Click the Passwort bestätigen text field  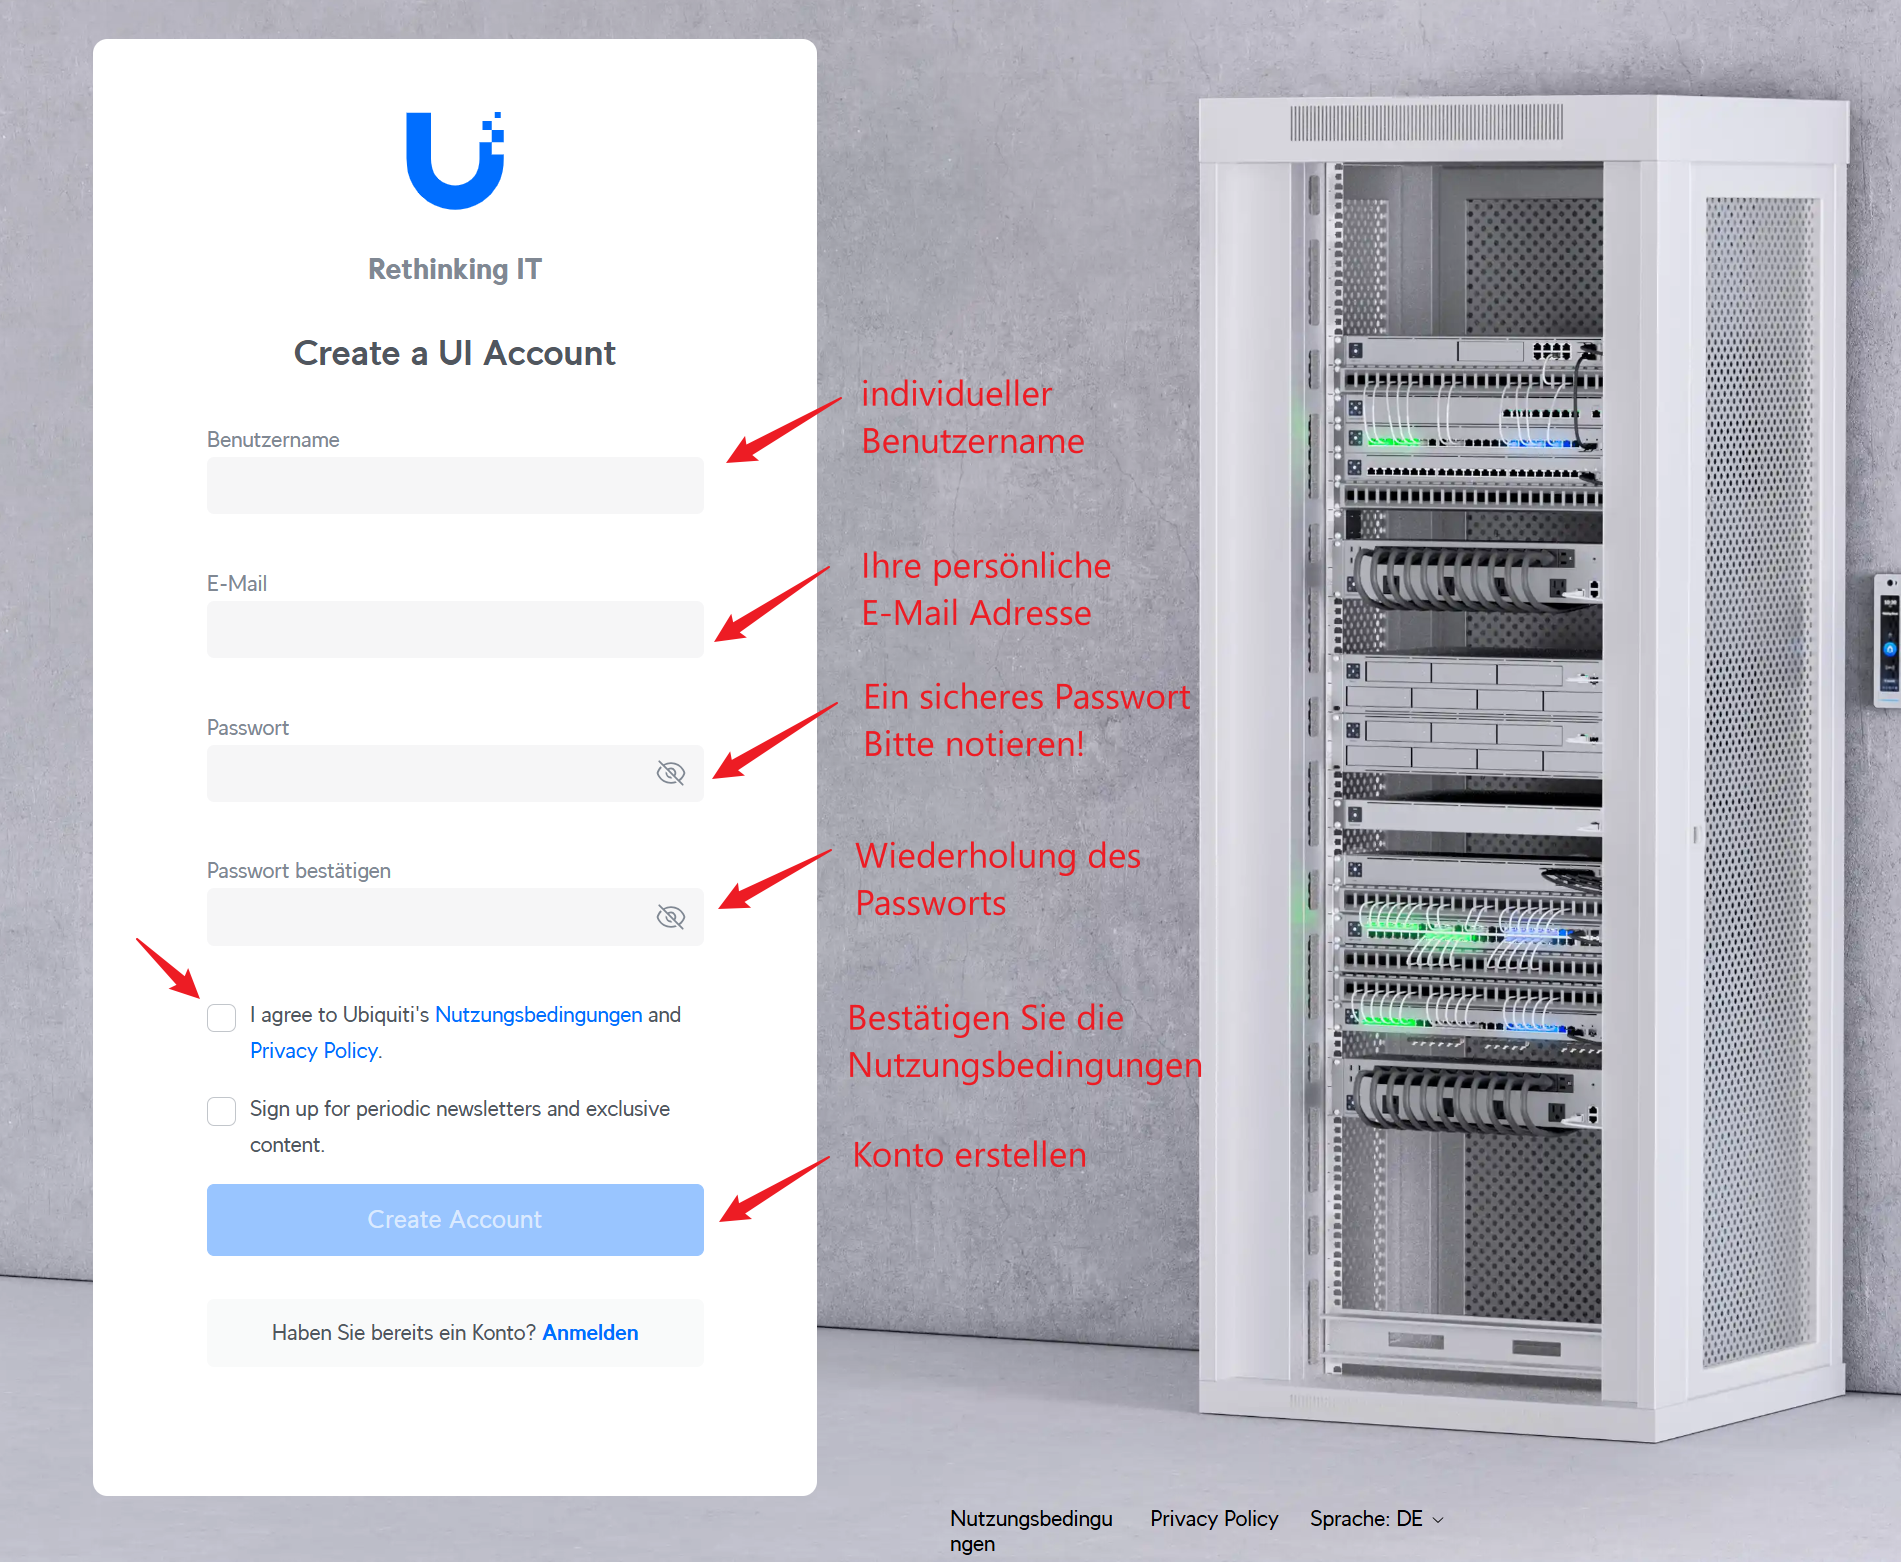(x=425, y=918)
